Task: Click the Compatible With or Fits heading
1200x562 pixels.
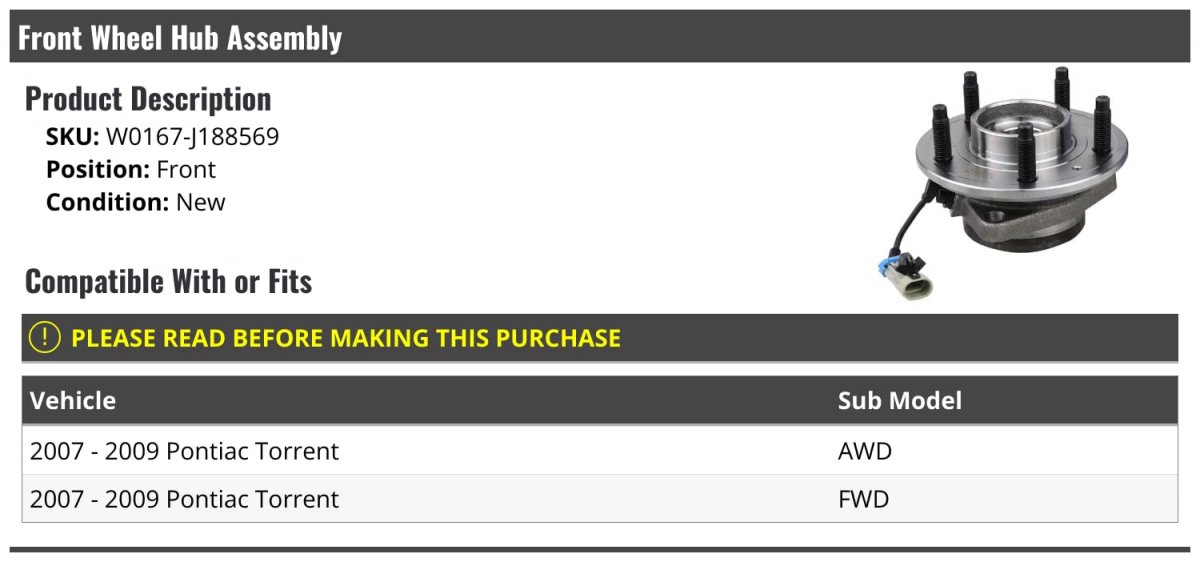Action: [169, 281]
